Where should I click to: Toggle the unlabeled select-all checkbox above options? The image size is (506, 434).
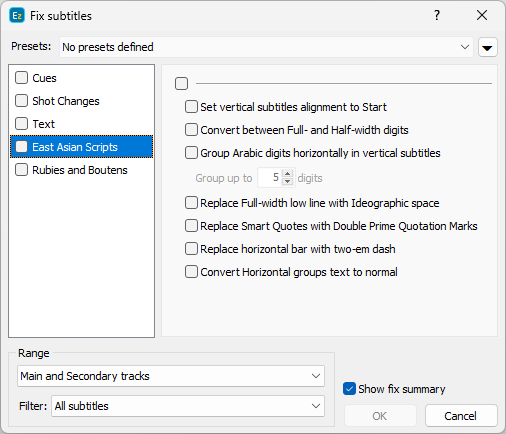tap(182, 83)
